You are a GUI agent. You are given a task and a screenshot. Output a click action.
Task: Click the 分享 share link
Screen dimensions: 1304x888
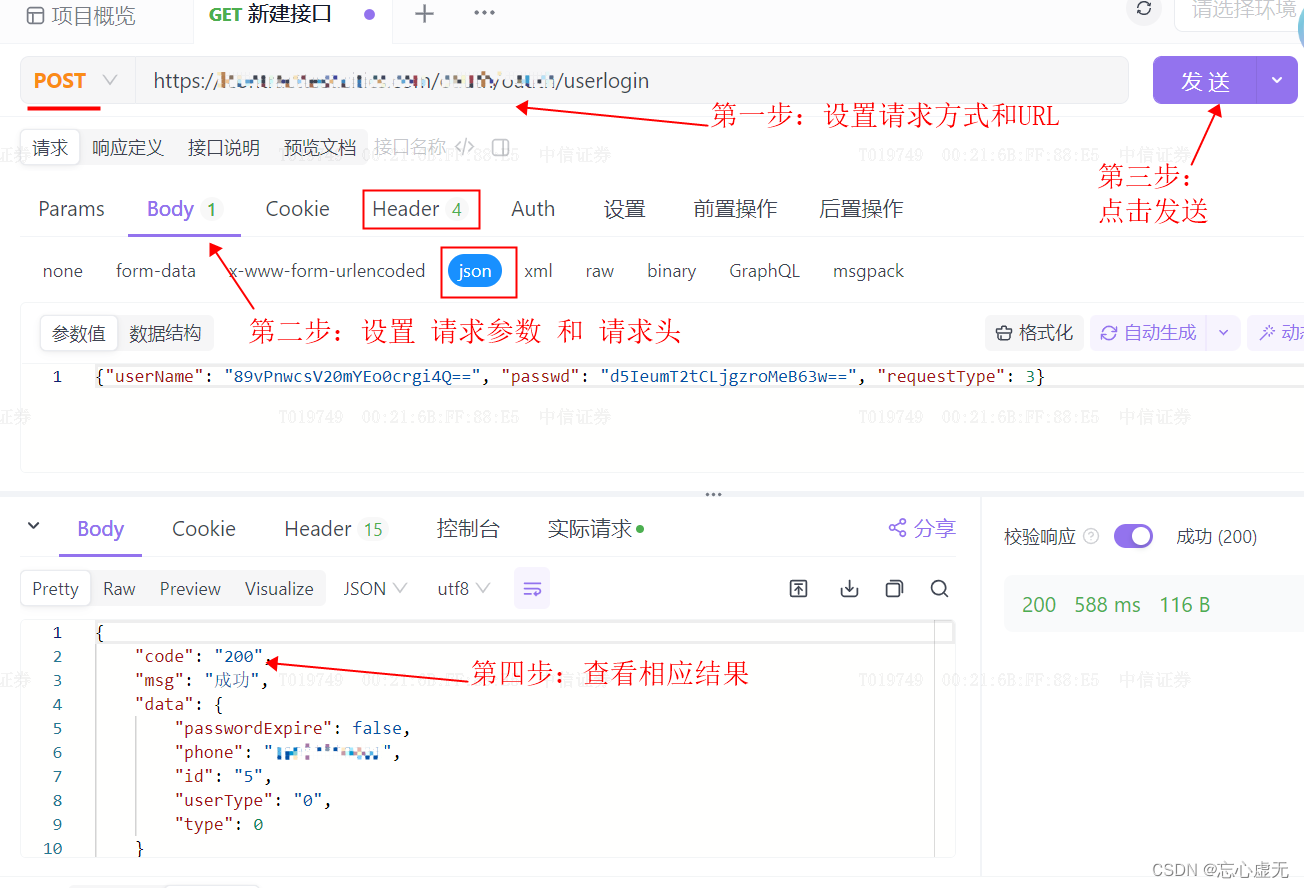point(922,528)
